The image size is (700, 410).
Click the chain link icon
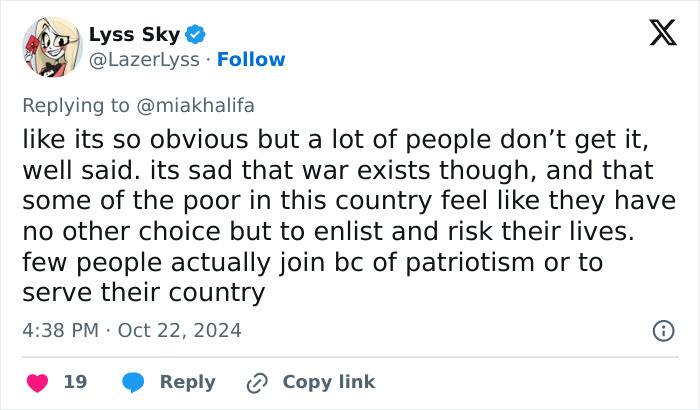[259, 382]
